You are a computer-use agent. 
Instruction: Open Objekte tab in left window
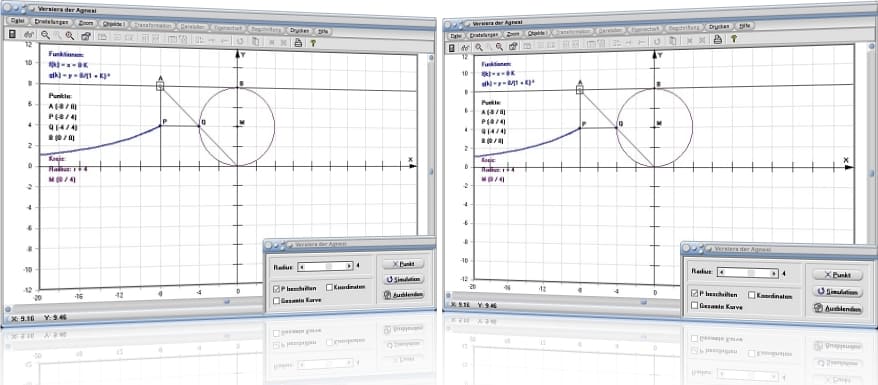click(x=115, y=25)
